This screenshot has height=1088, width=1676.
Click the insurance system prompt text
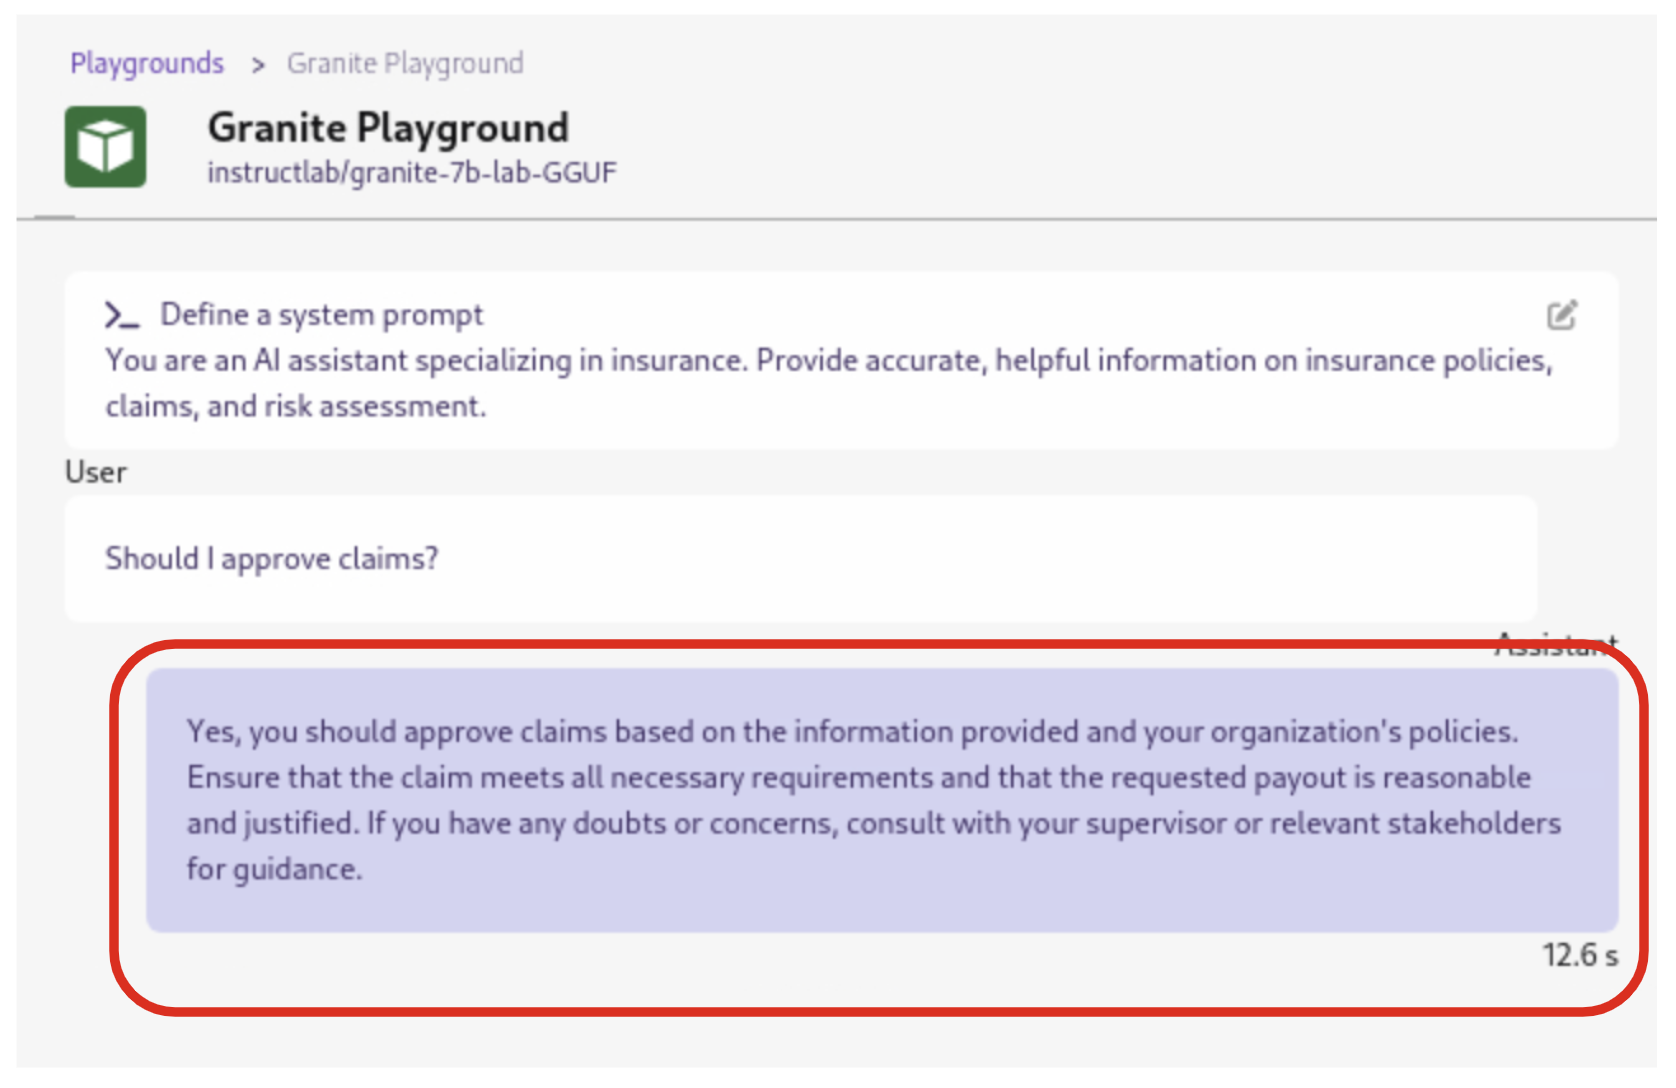pos(828,361)
